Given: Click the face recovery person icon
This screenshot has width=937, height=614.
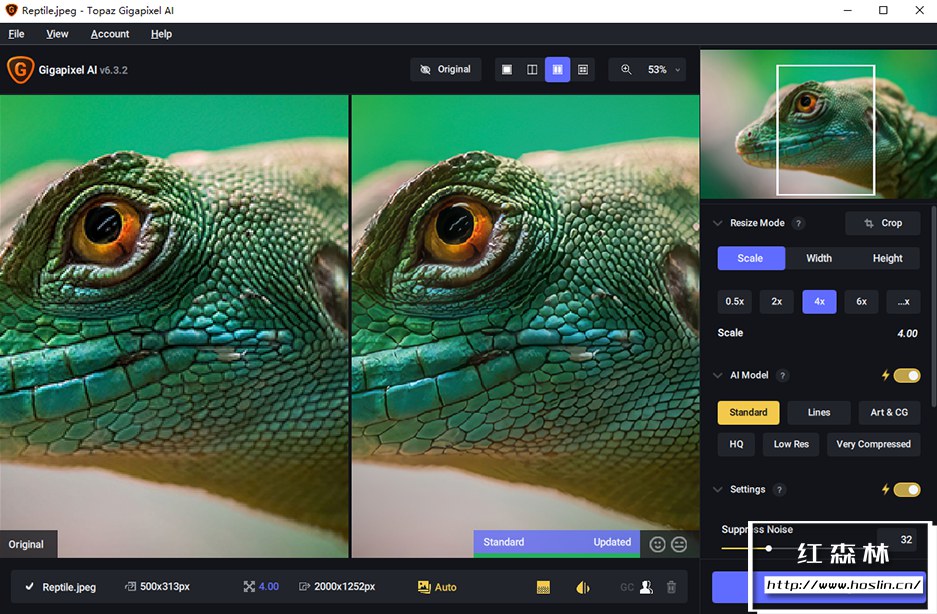Looking at the screenshot, I should click(646, 587).
